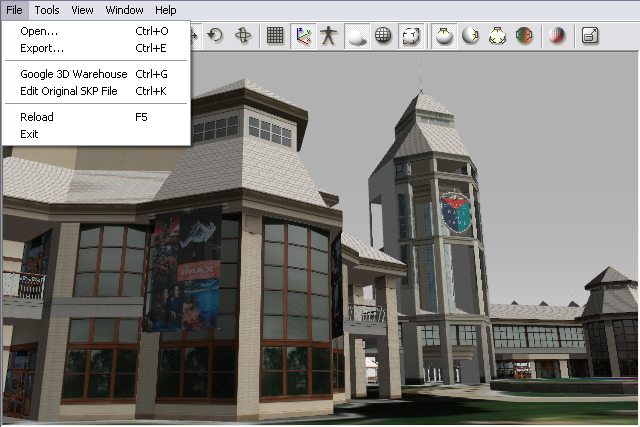Select the solid shaded sphere icon
This screenshot has height=427, width=640.
coord(356,36)
